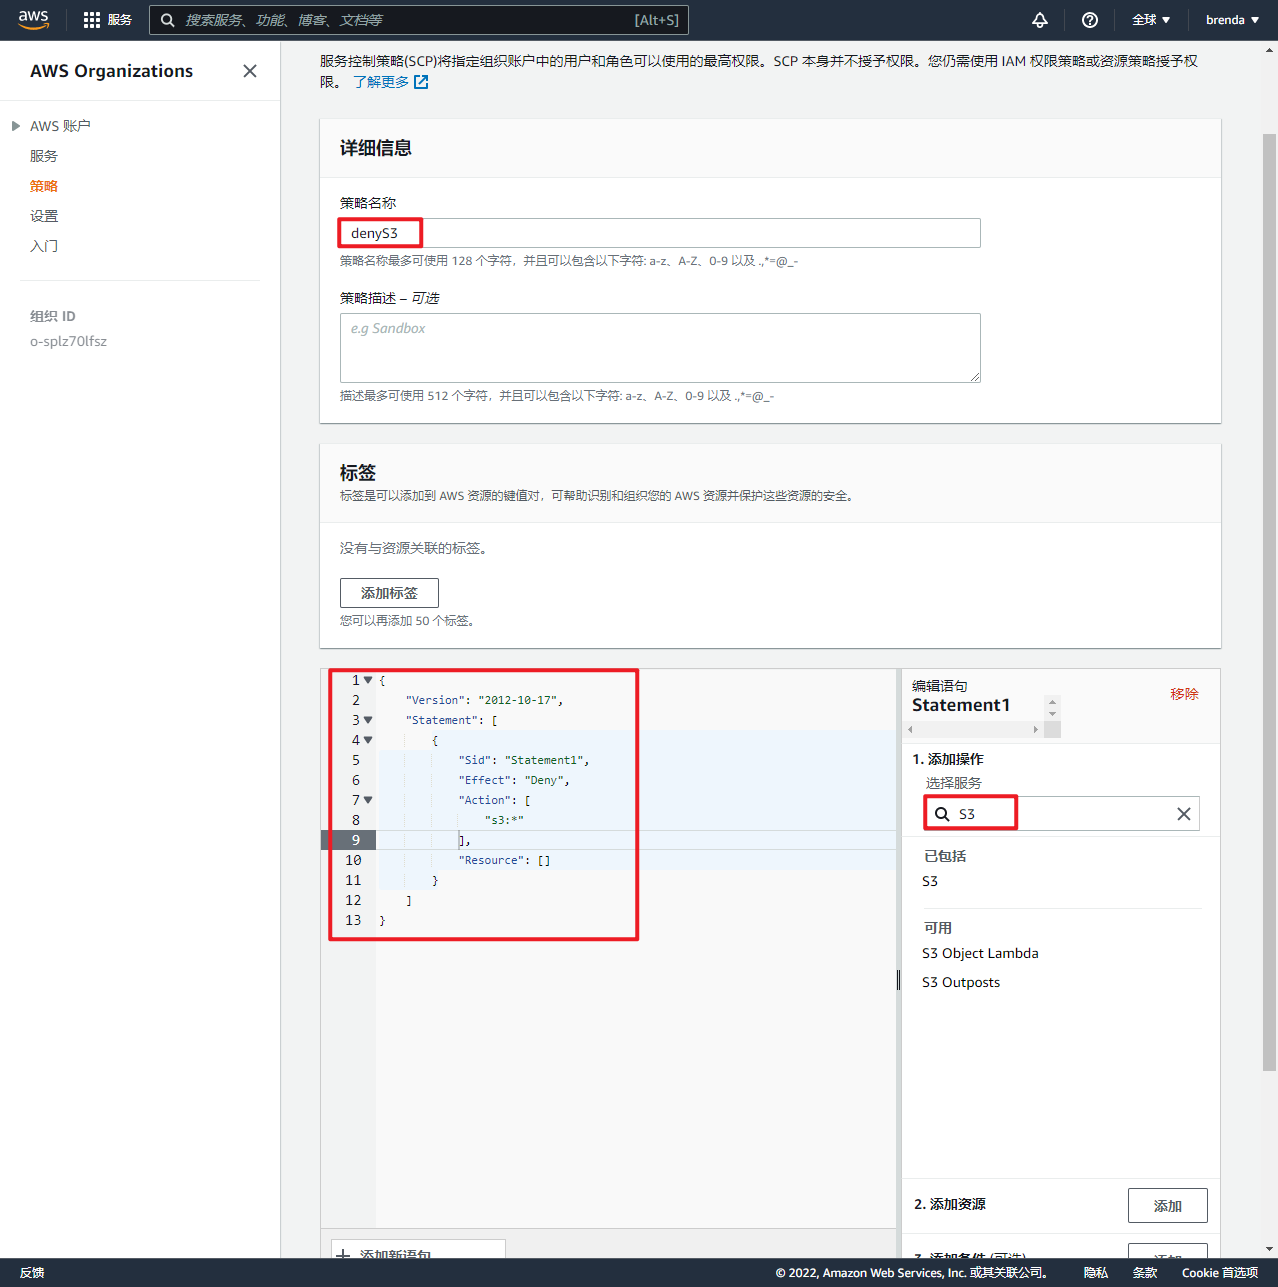The image size is (1278, 1287).
Task: Open the brenda account dropdown
Action: [x=1232, y=20]
